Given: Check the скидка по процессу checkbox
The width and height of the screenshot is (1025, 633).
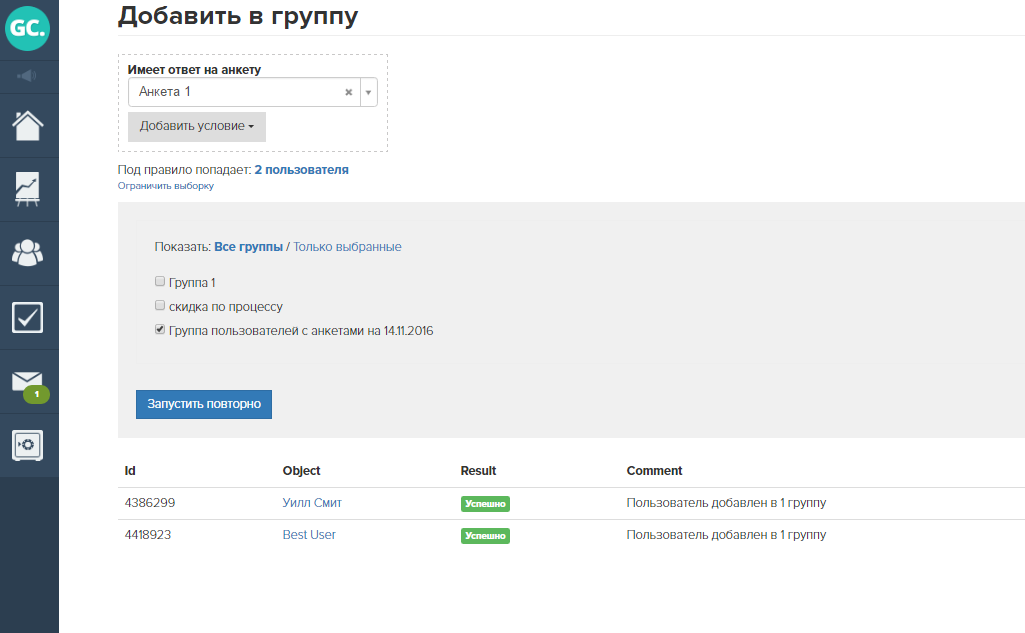Looking at the screenshot, I should (160, 305).
